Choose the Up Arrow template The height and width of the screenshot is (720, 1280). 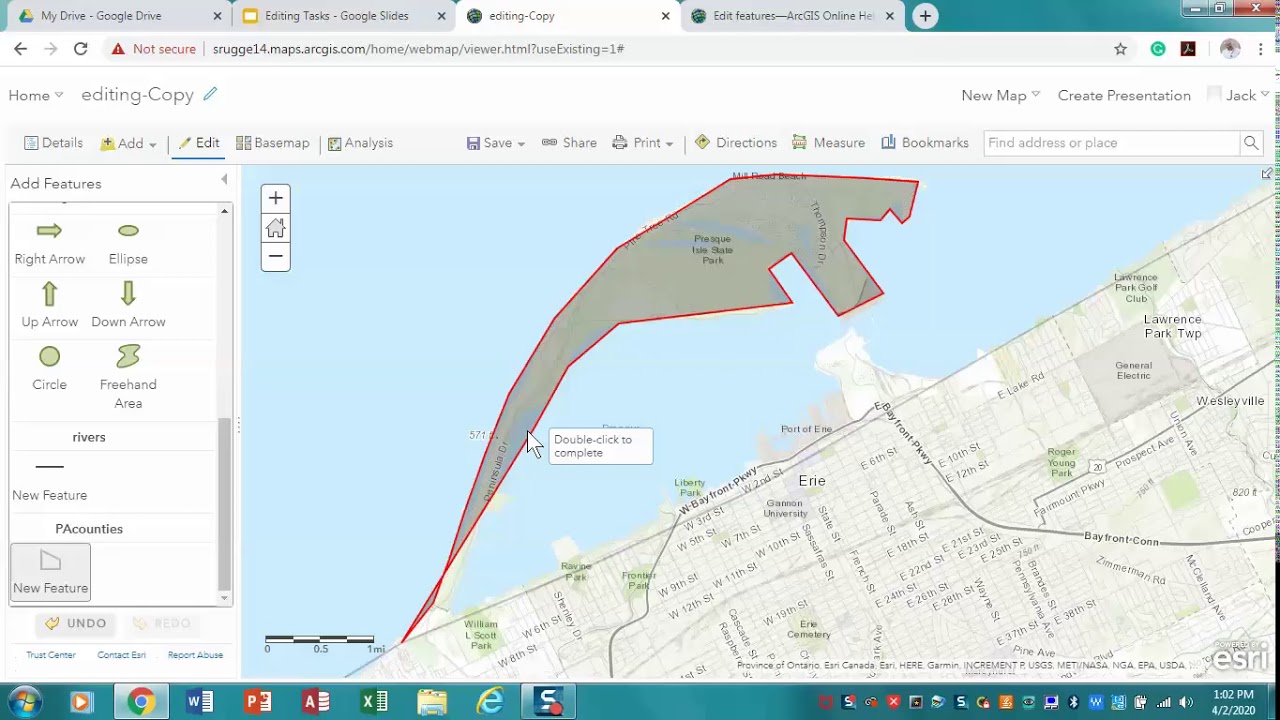pos(49,305)
